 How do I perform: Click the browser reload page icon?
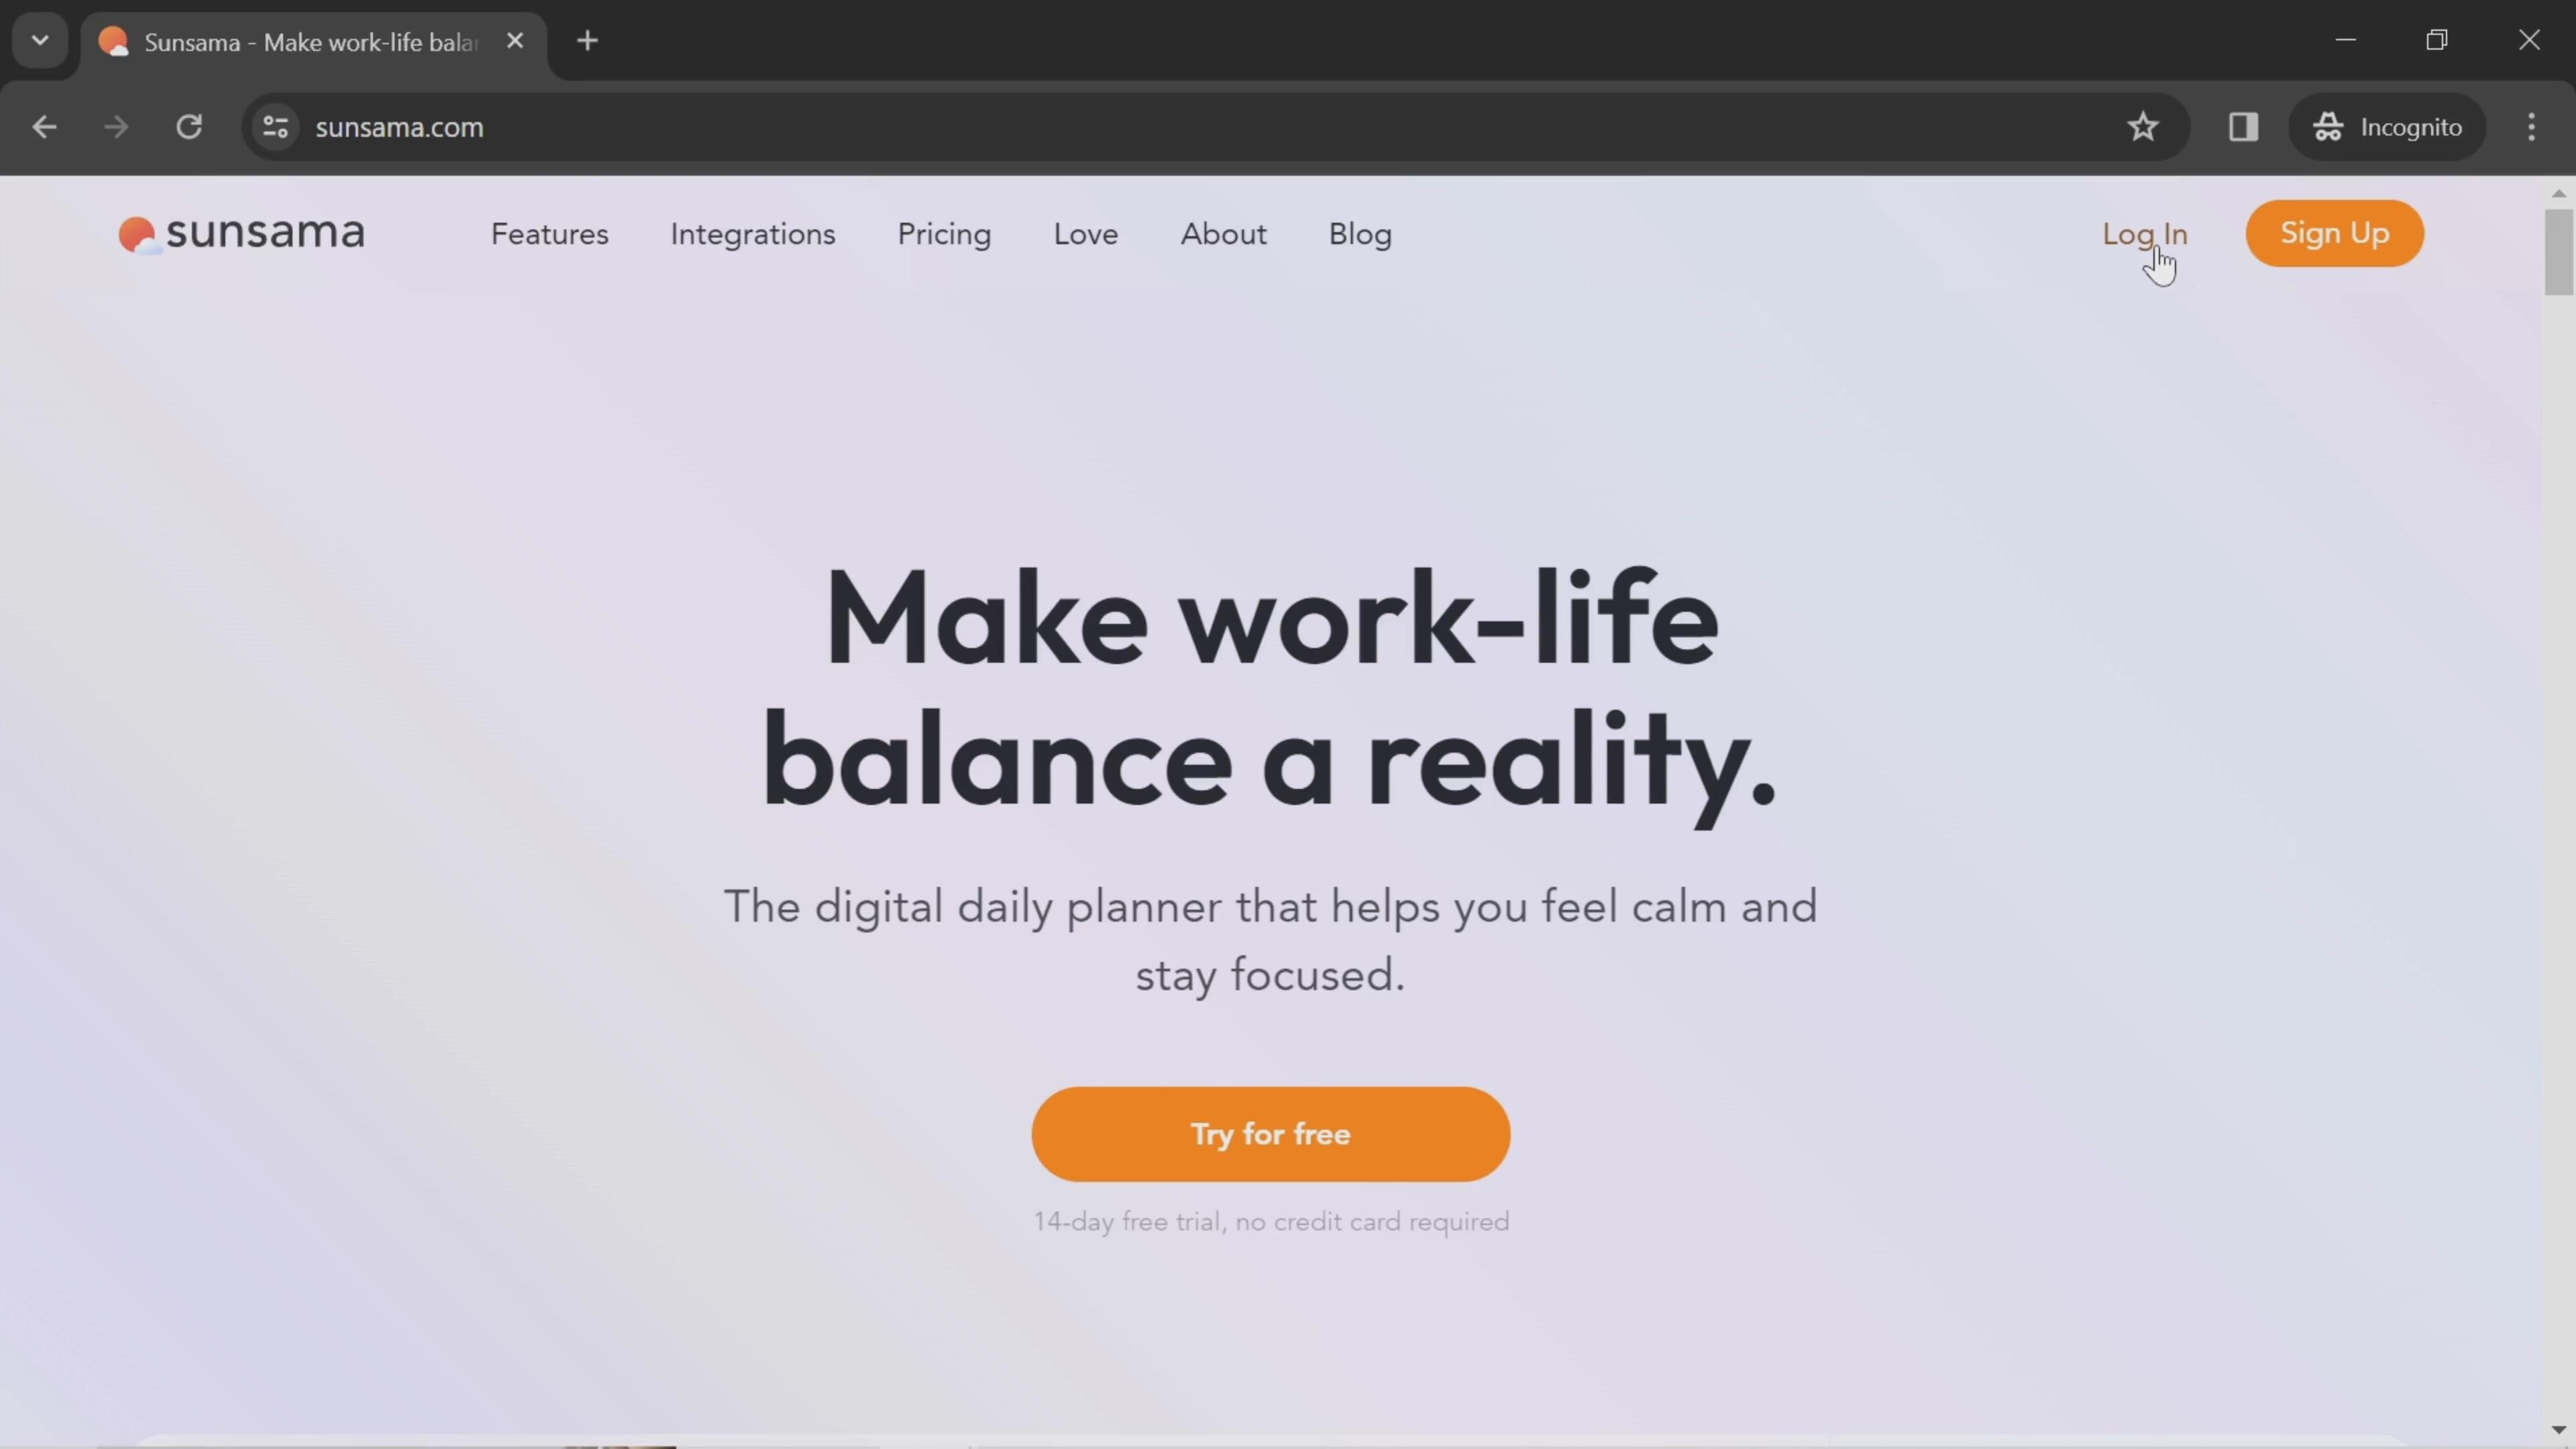point(189,125)
